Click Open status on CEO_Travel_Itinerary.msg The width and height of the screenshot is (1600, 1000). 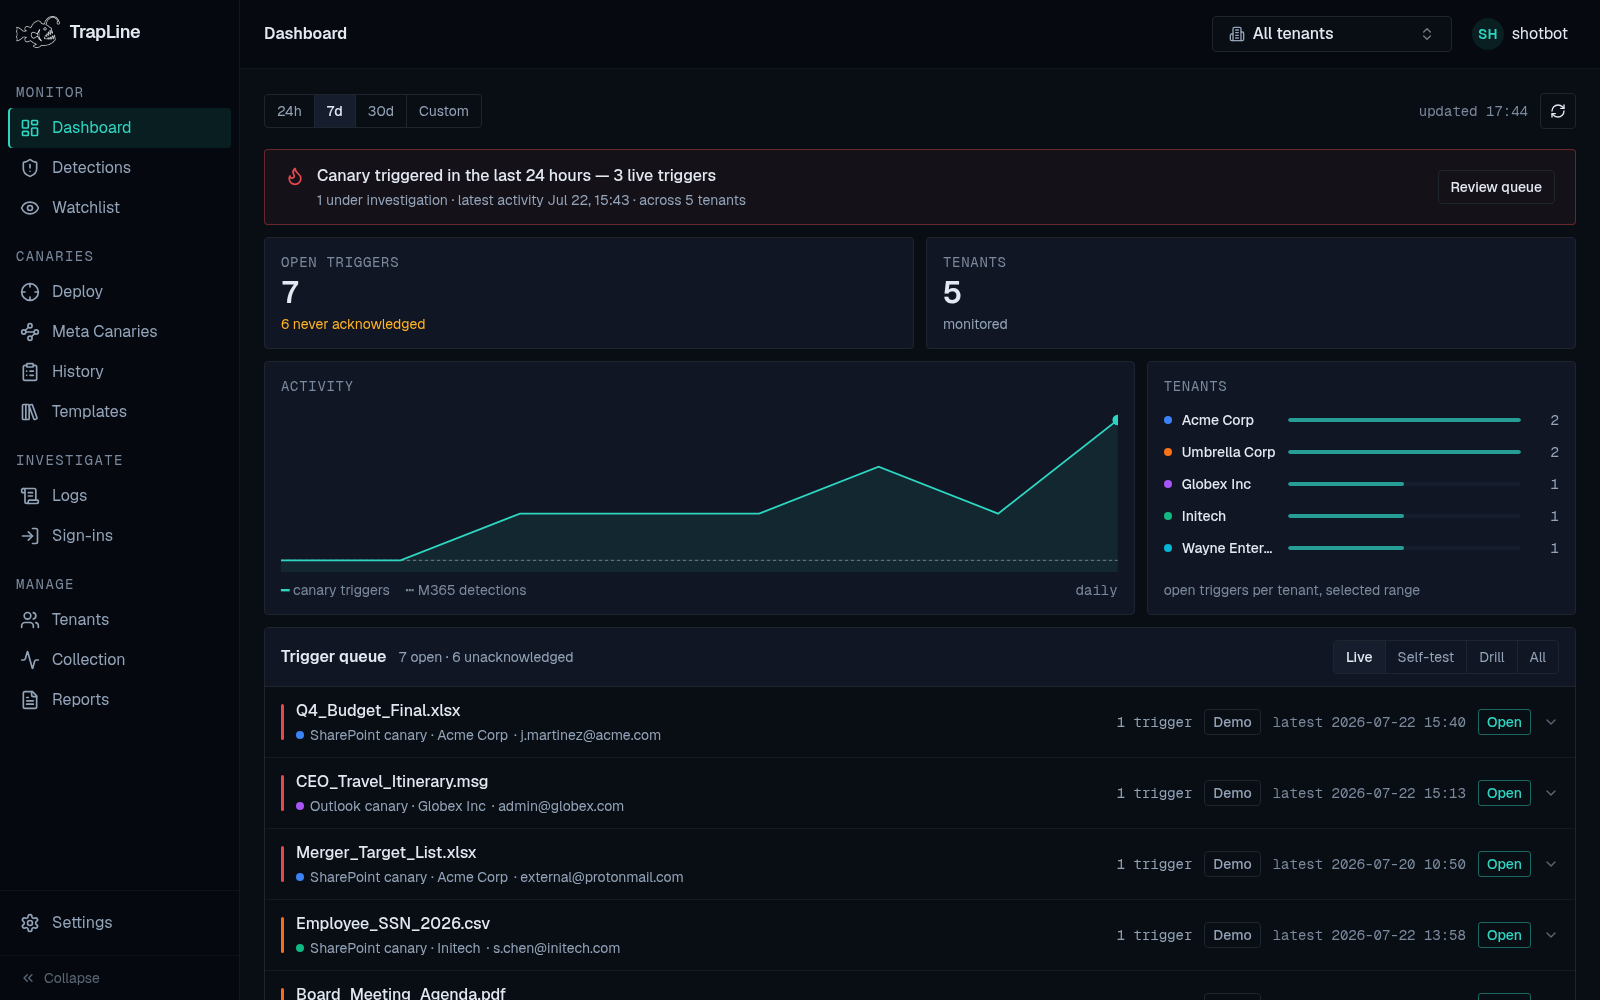(x=1504, y=793)
